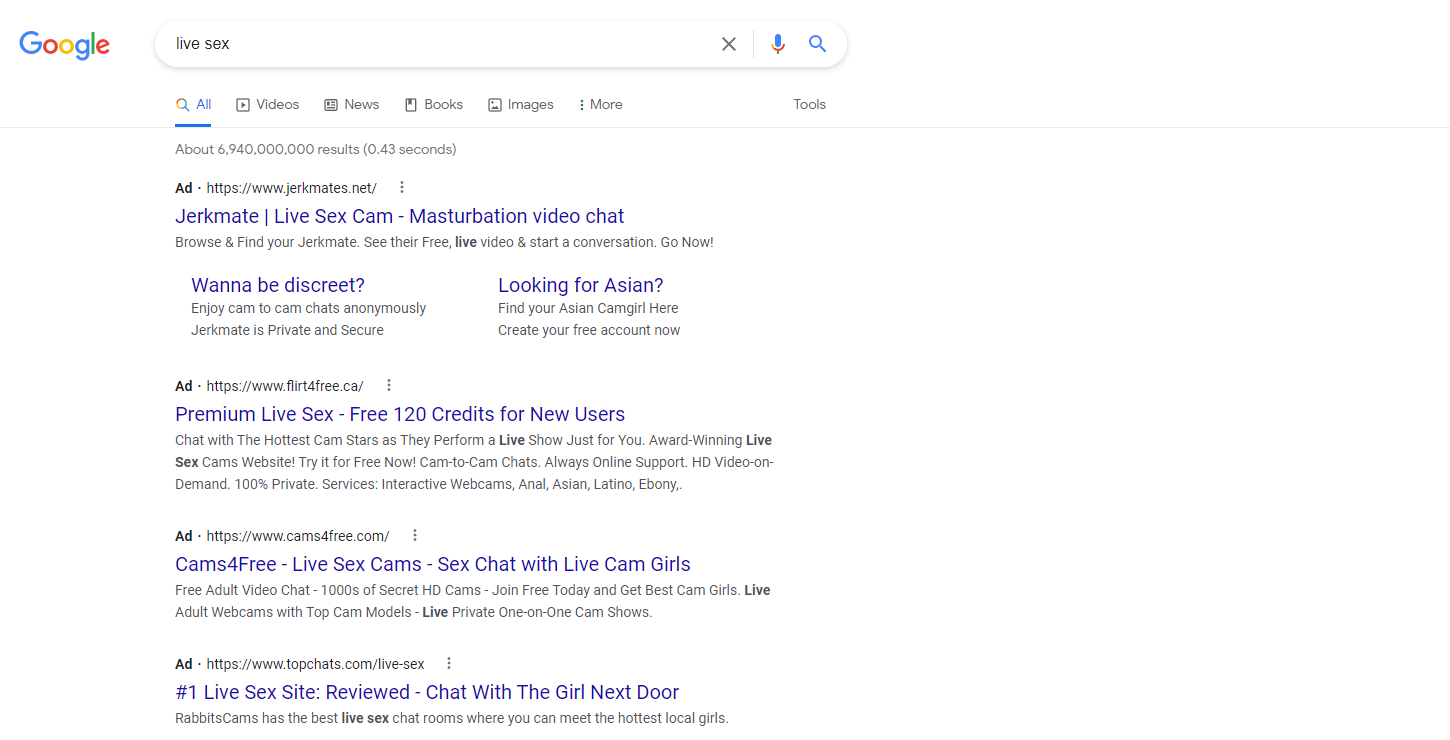Viewport: 1450px width, 740px height.
Task: Clear the search box with the X icon
Action: click(x=729, y=44)
